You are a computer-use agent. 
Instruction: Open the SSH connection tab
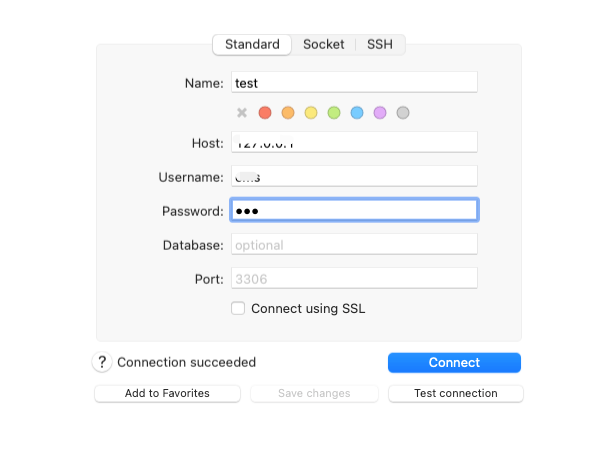click(x=380, y=44)
